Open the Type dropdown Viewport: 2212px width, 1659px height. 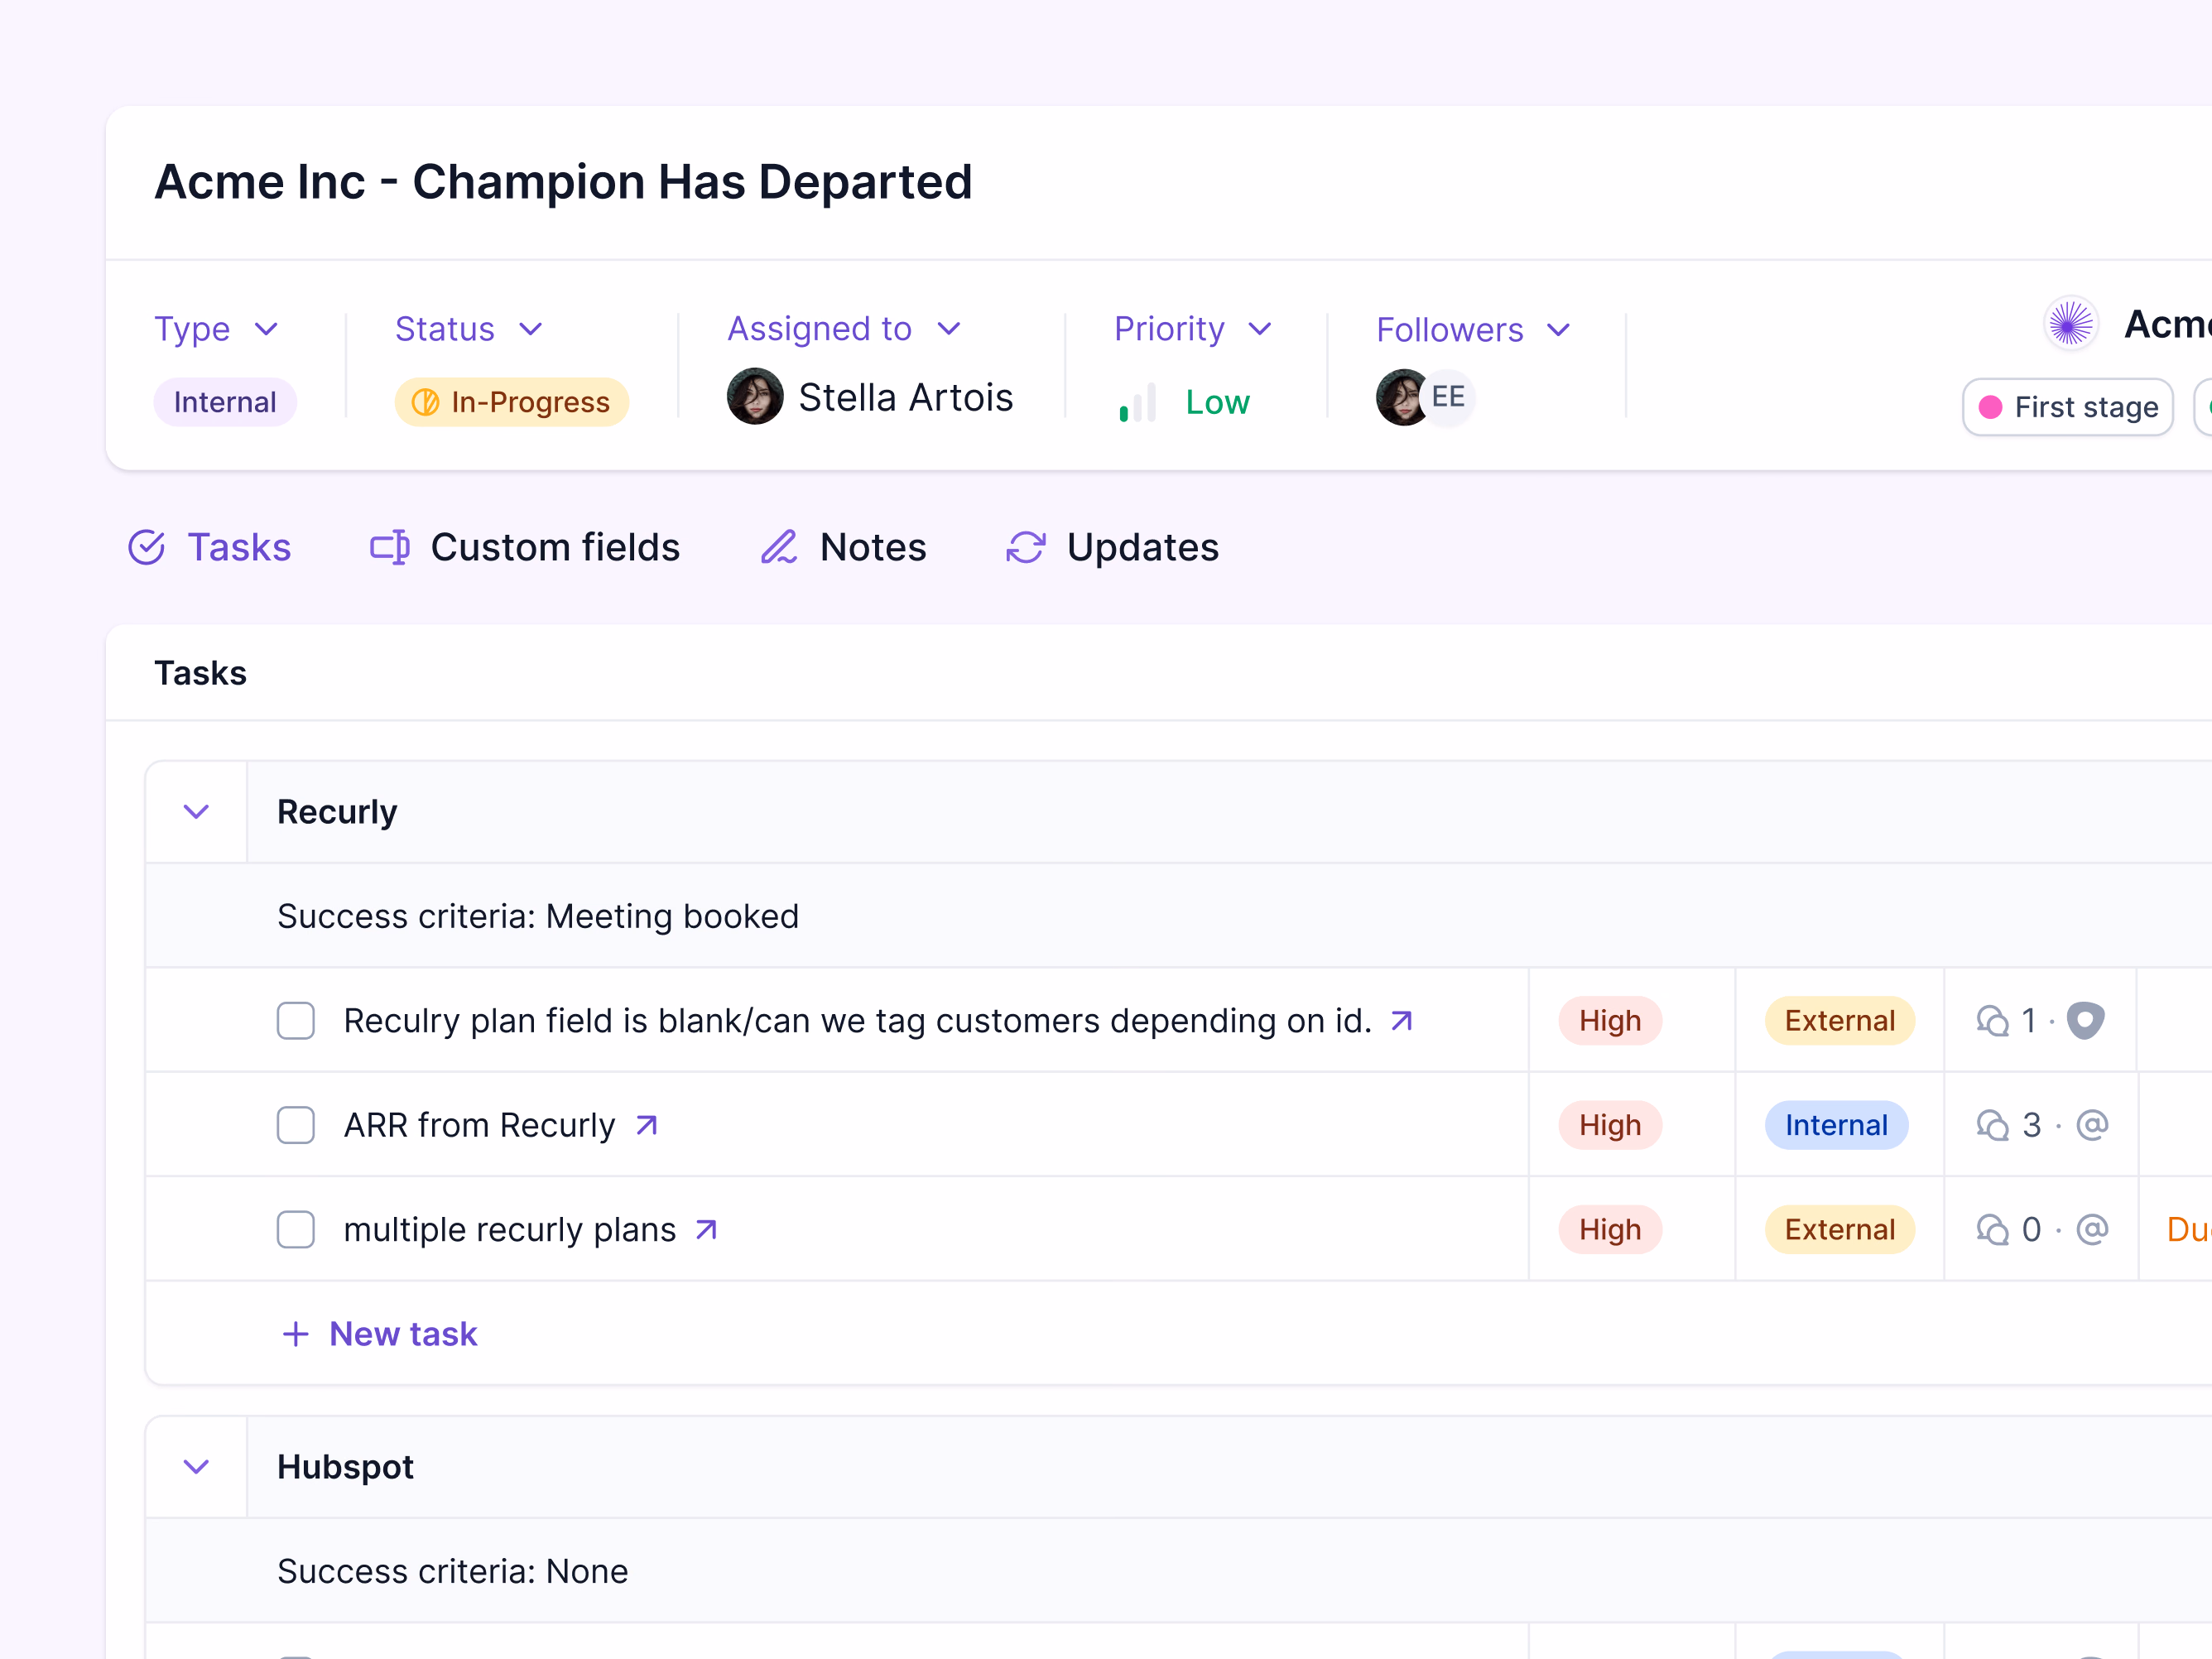click(216, 329)
